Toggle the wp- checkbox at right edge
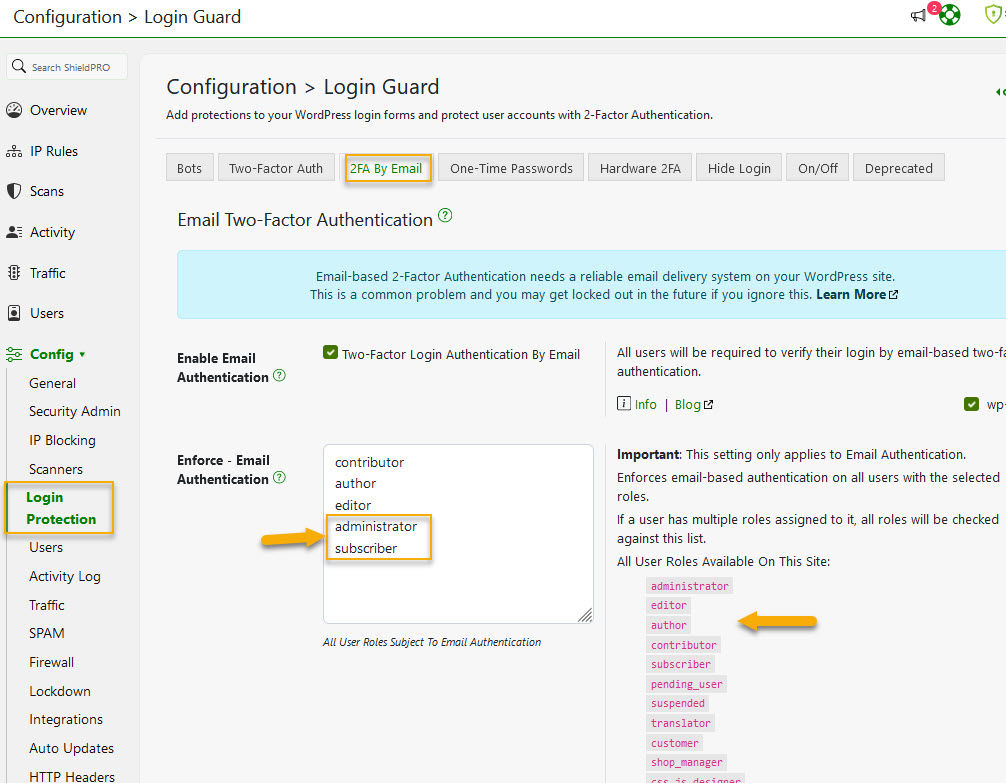1006x783 pixels. pyautogui.click(x=971, y=404)
